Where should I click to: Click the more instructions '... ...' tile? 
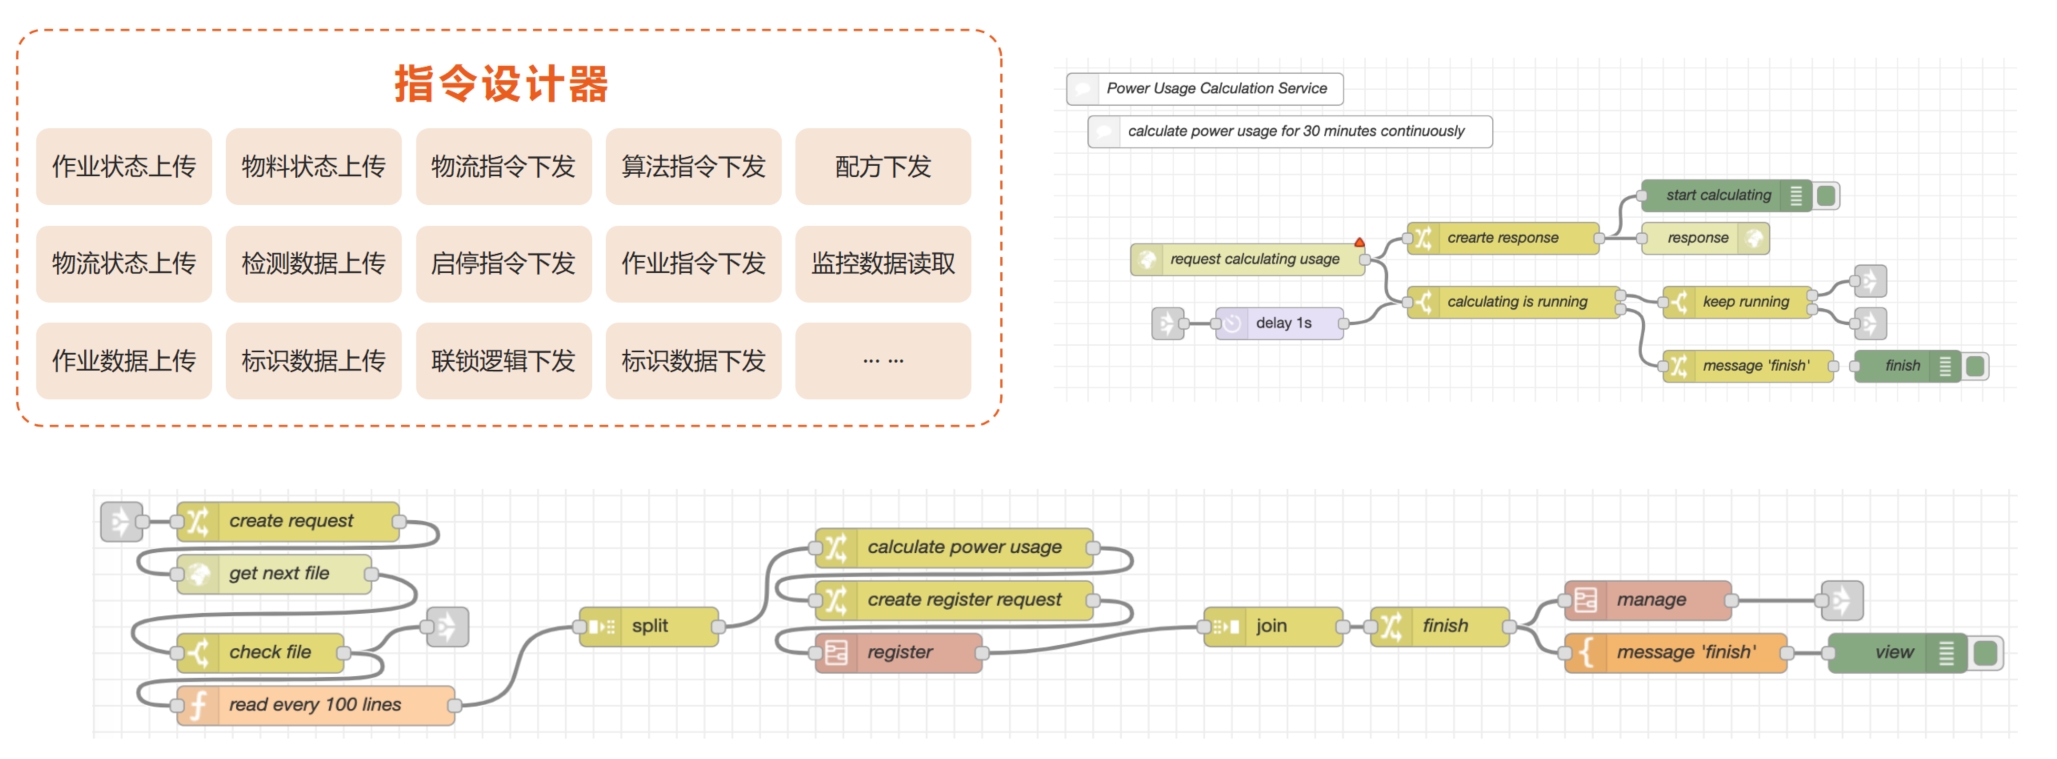tap(883, 361)
